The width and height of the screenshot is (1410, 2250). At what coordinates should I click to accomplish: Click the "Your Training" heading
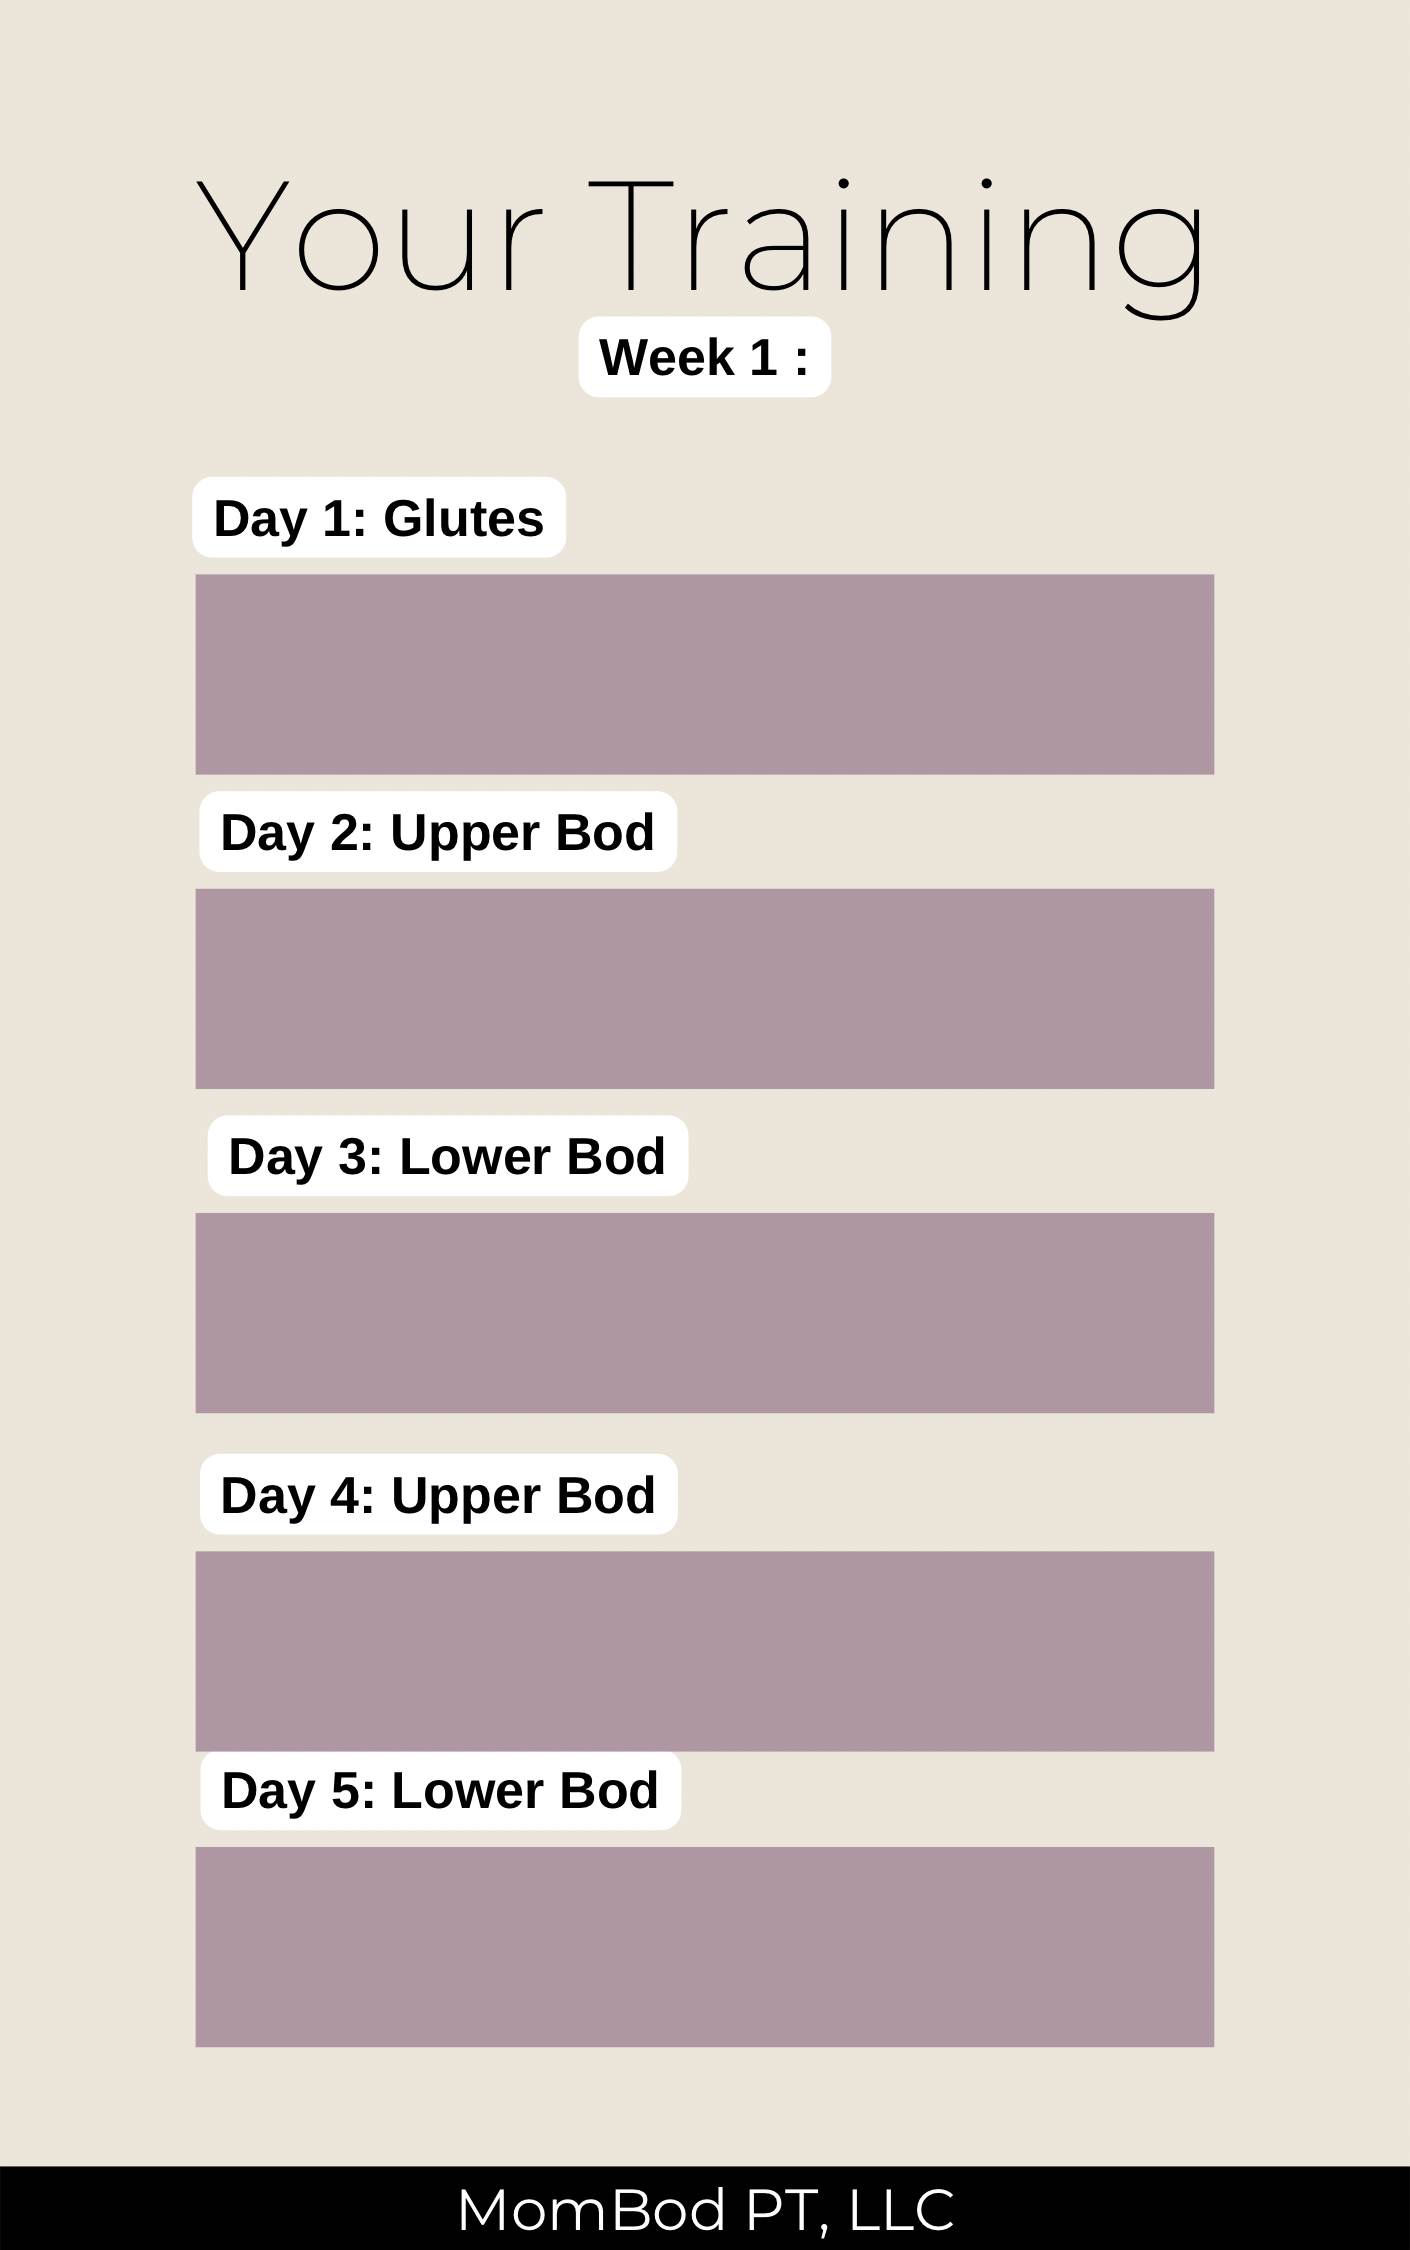(x=703, y=247)
